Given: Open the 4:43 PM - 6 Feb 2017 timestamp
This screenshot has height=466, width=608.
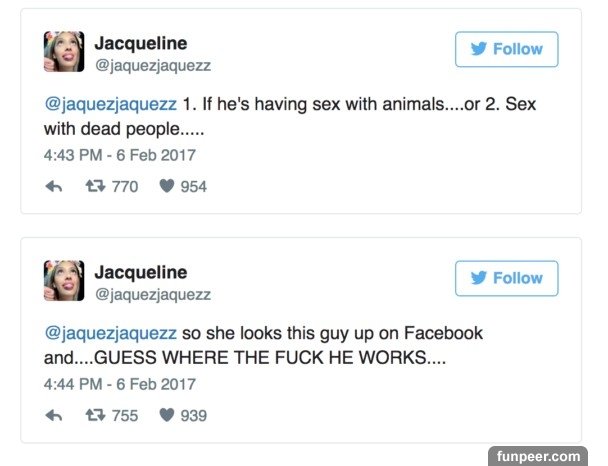Looking at the screenshot, I should pyautogui.click(x=119, y=155).
